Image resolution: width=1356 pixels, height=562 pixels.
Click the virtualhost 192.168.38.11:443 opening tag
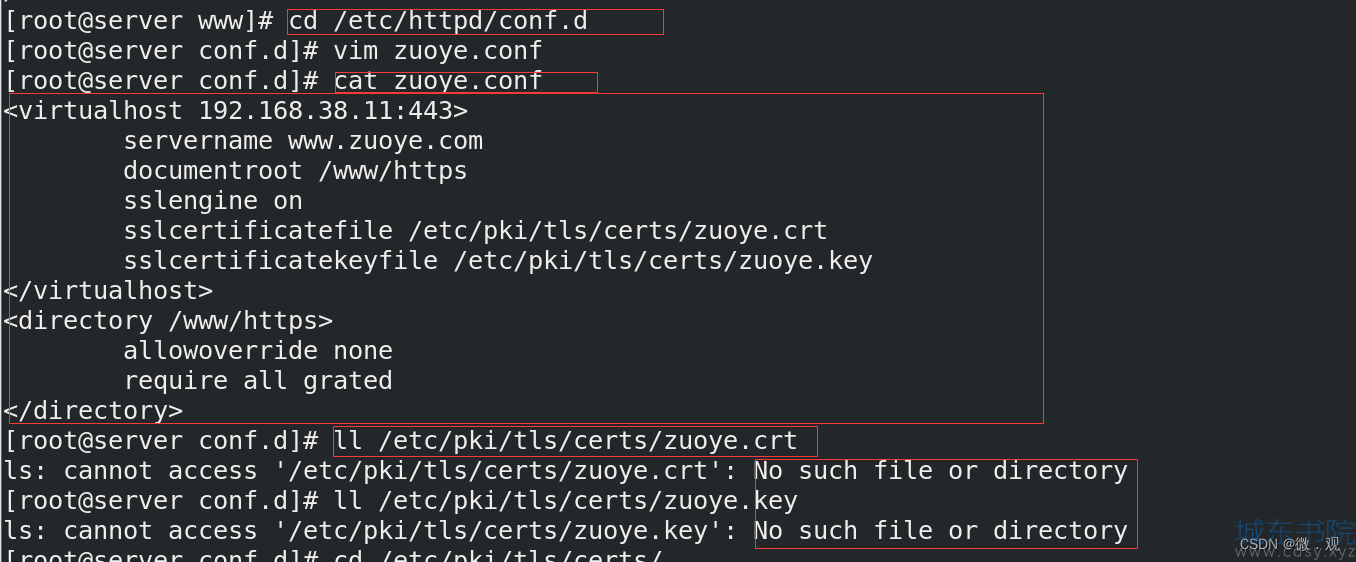pyautogui.click(x=236, y=111)
